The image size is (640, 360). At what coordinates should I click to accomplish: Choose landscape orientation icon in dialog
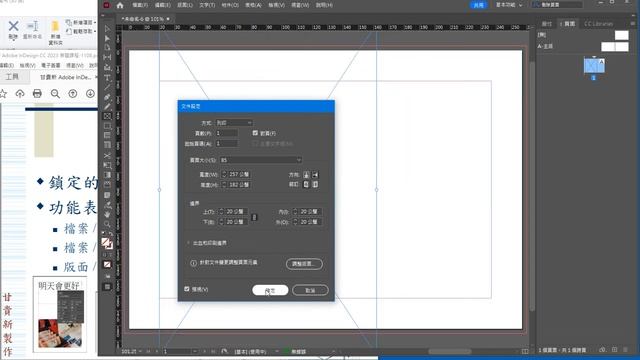(315, 175)
